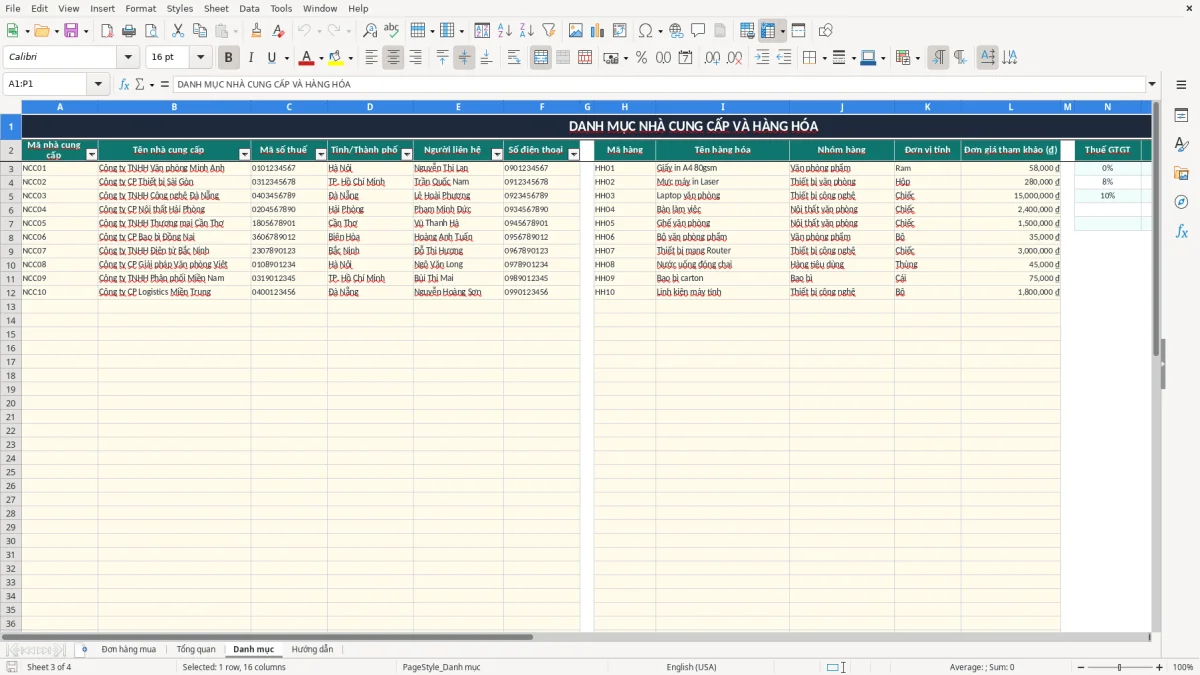Click the Name Box showing A1:P1
Screen dimensions: 1200x675
point(46,84)
